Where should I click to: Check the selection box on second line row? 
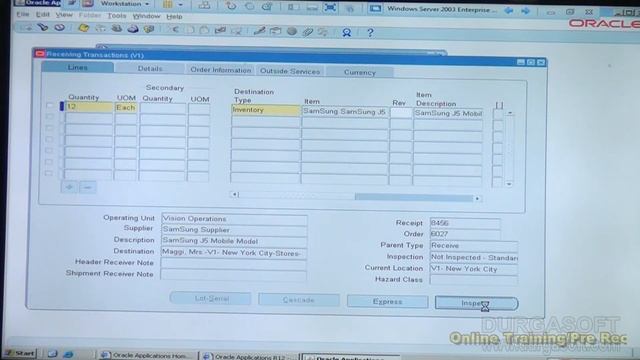pos(50,117)
